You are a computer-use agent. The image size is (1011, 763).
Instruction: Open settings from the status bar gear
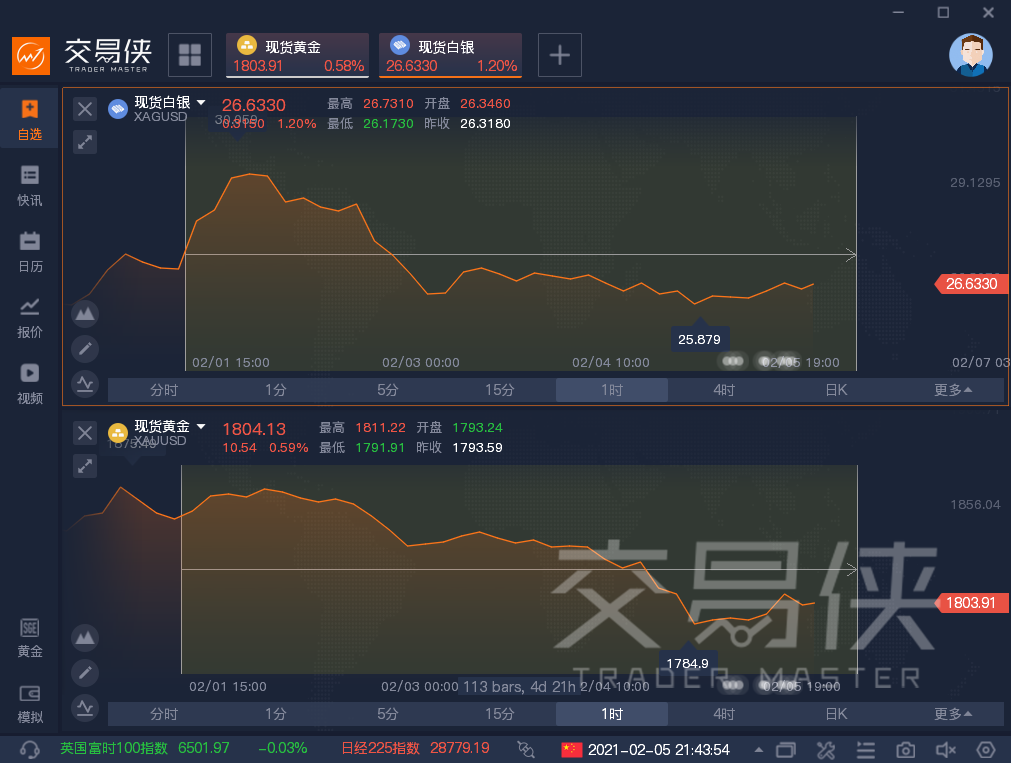click(985, 750)
